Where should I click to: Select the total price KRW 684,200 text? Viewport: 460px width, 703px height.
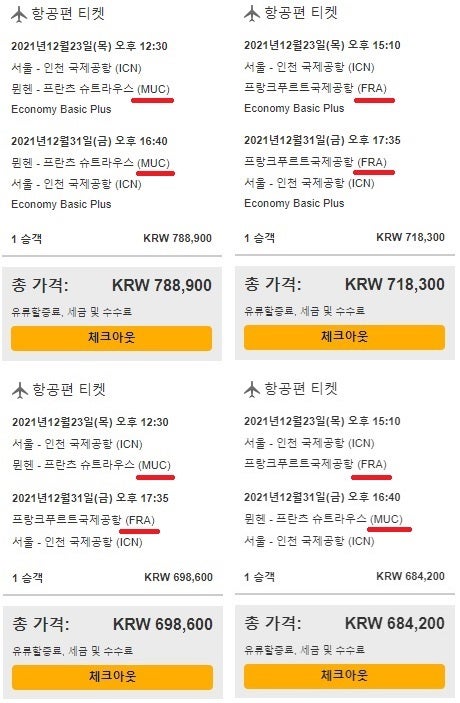click(395, 623)
